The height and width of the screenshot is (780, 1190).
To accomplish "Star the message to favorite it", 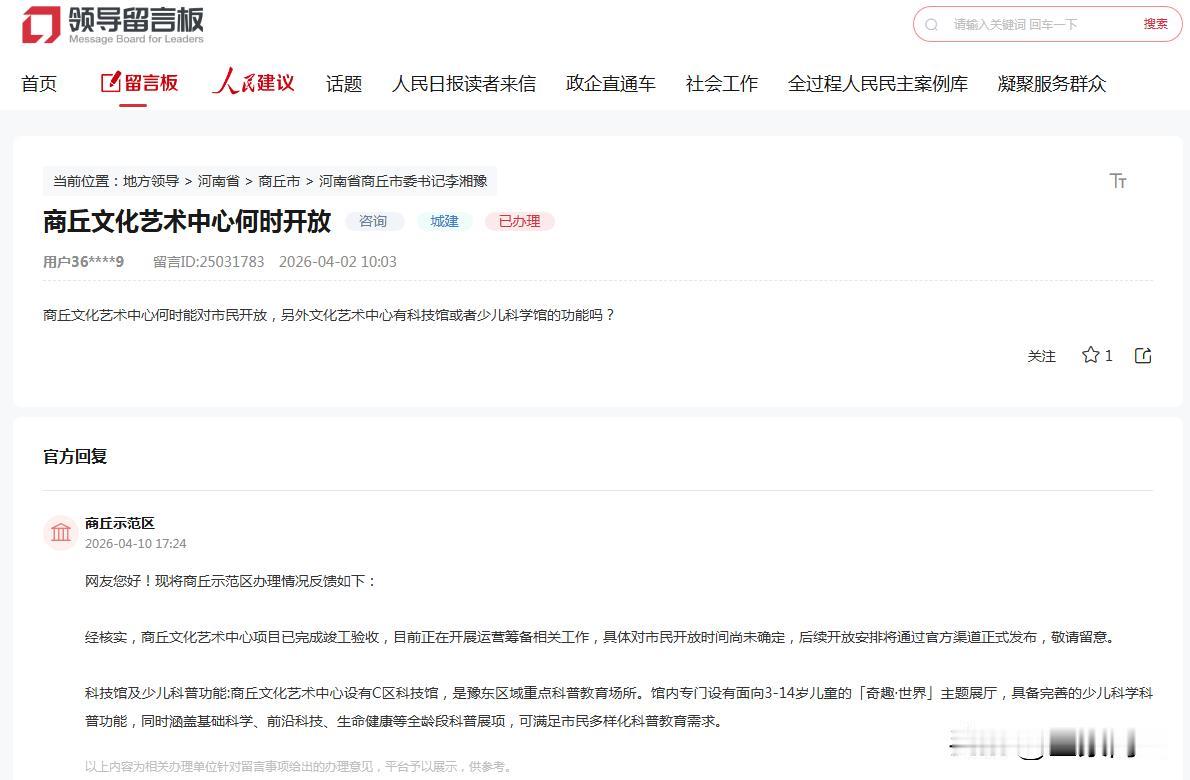I will click(1089, 355).
